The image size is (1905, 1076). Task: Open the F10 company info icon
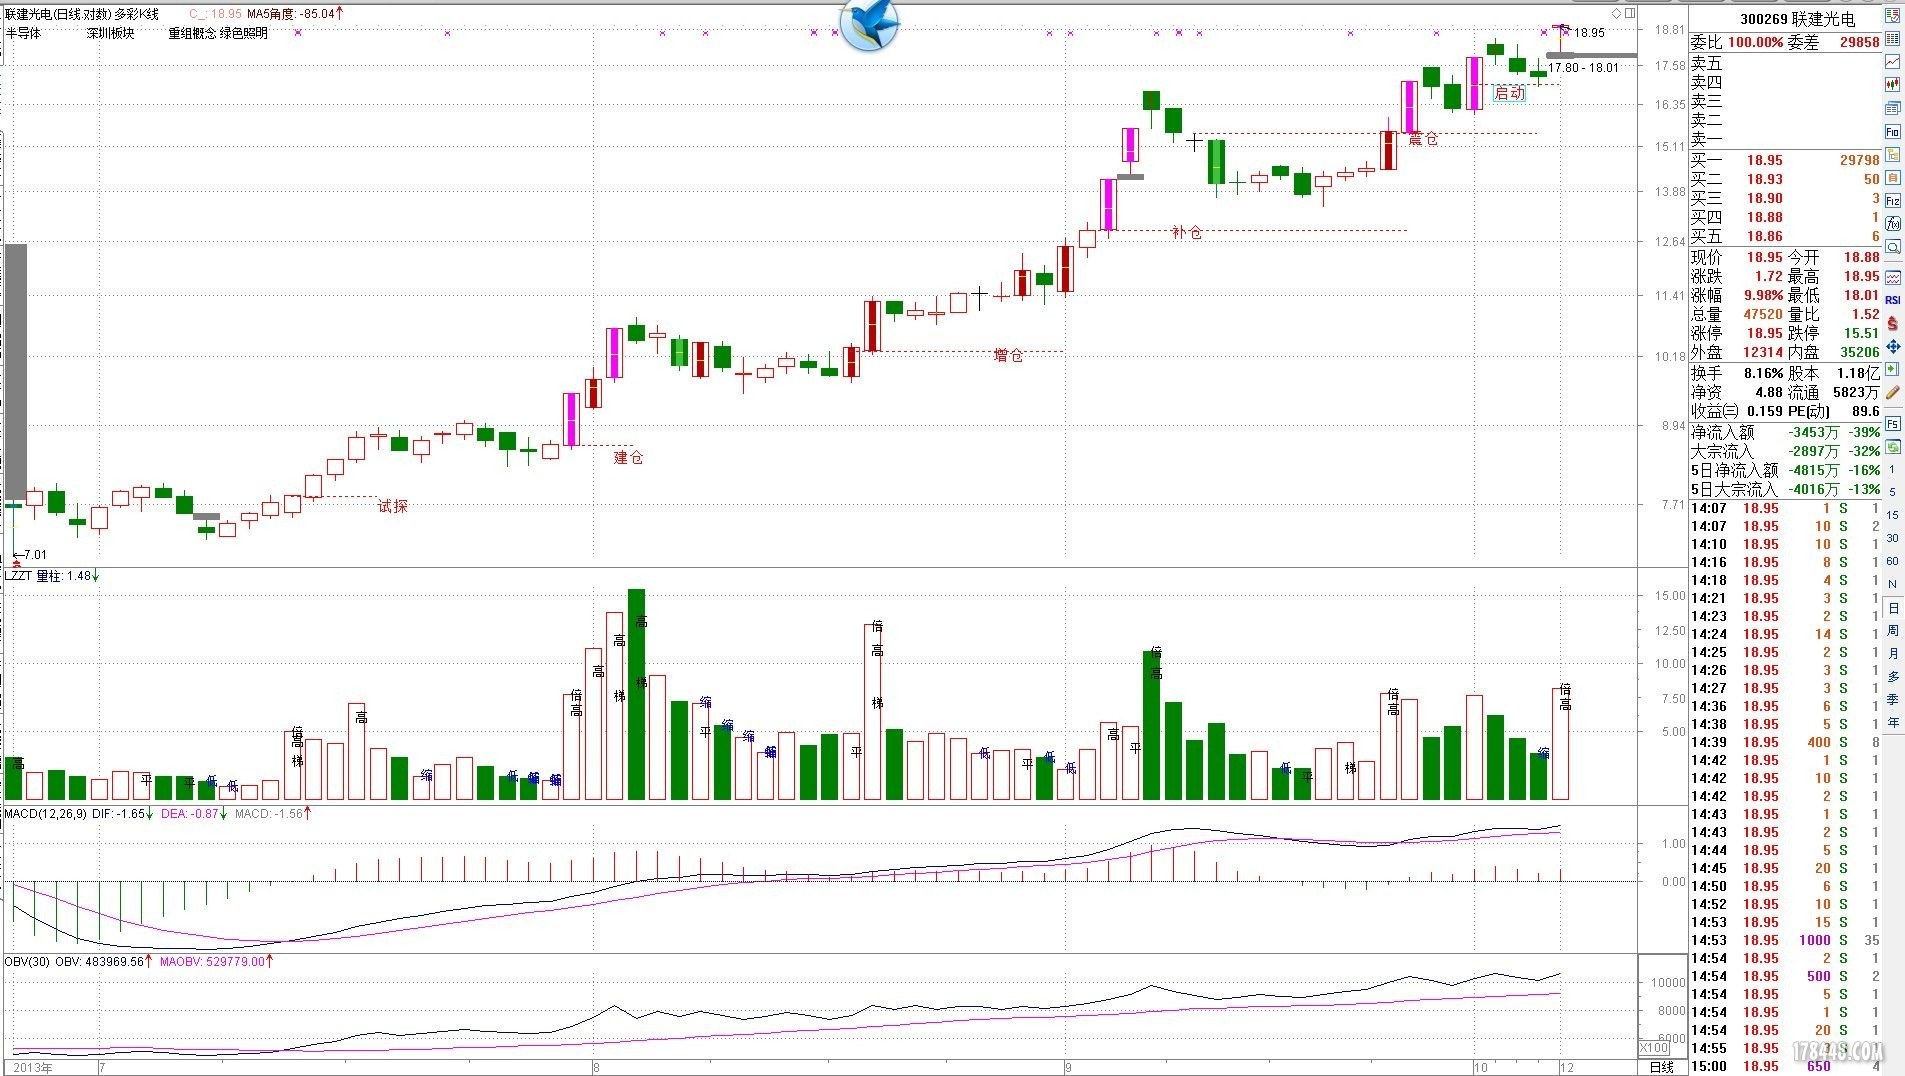coord(1893,132)
